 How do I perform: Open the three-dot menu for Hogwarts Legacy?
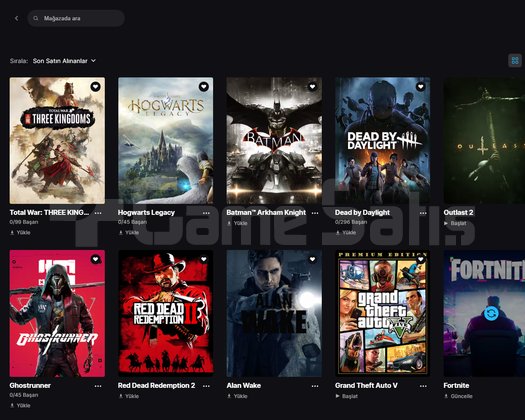(206, 213)
